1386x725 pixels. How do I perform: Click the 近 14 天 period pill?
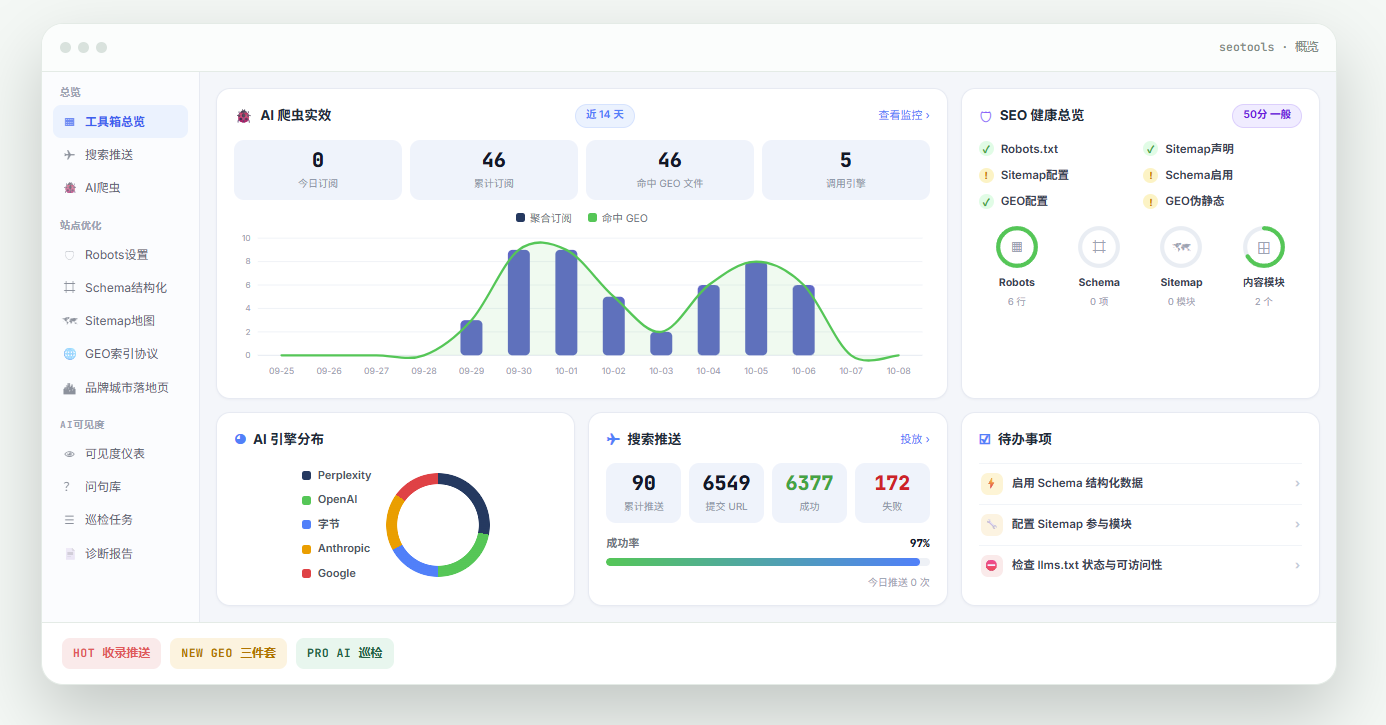[x=605, y=115]
